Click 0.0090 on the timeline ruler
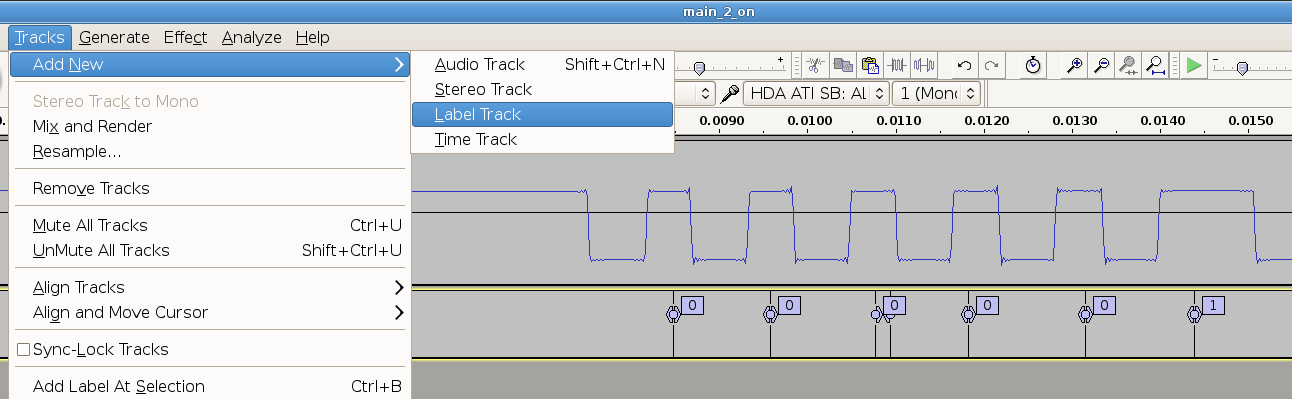The height and width of the screenshot is (399, 1292). pos(722,120)
